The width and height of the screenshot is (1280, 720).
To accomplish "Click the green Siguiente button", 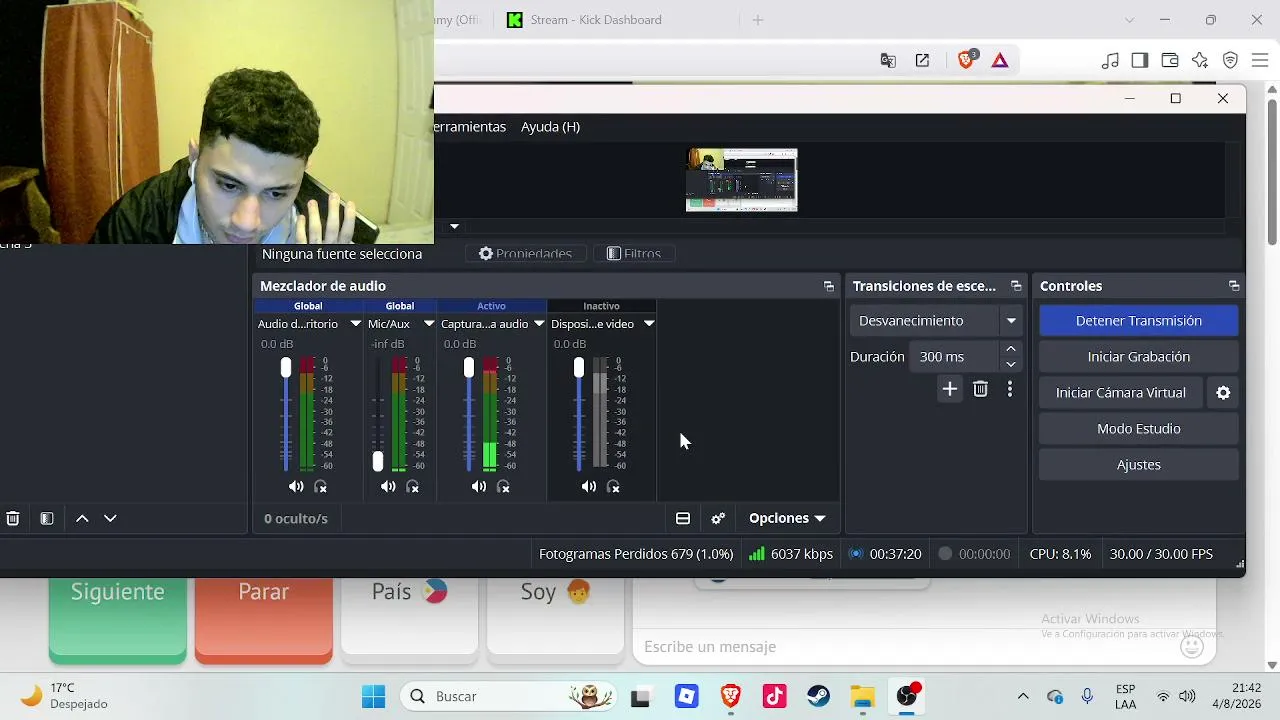I will coord(118,619).
